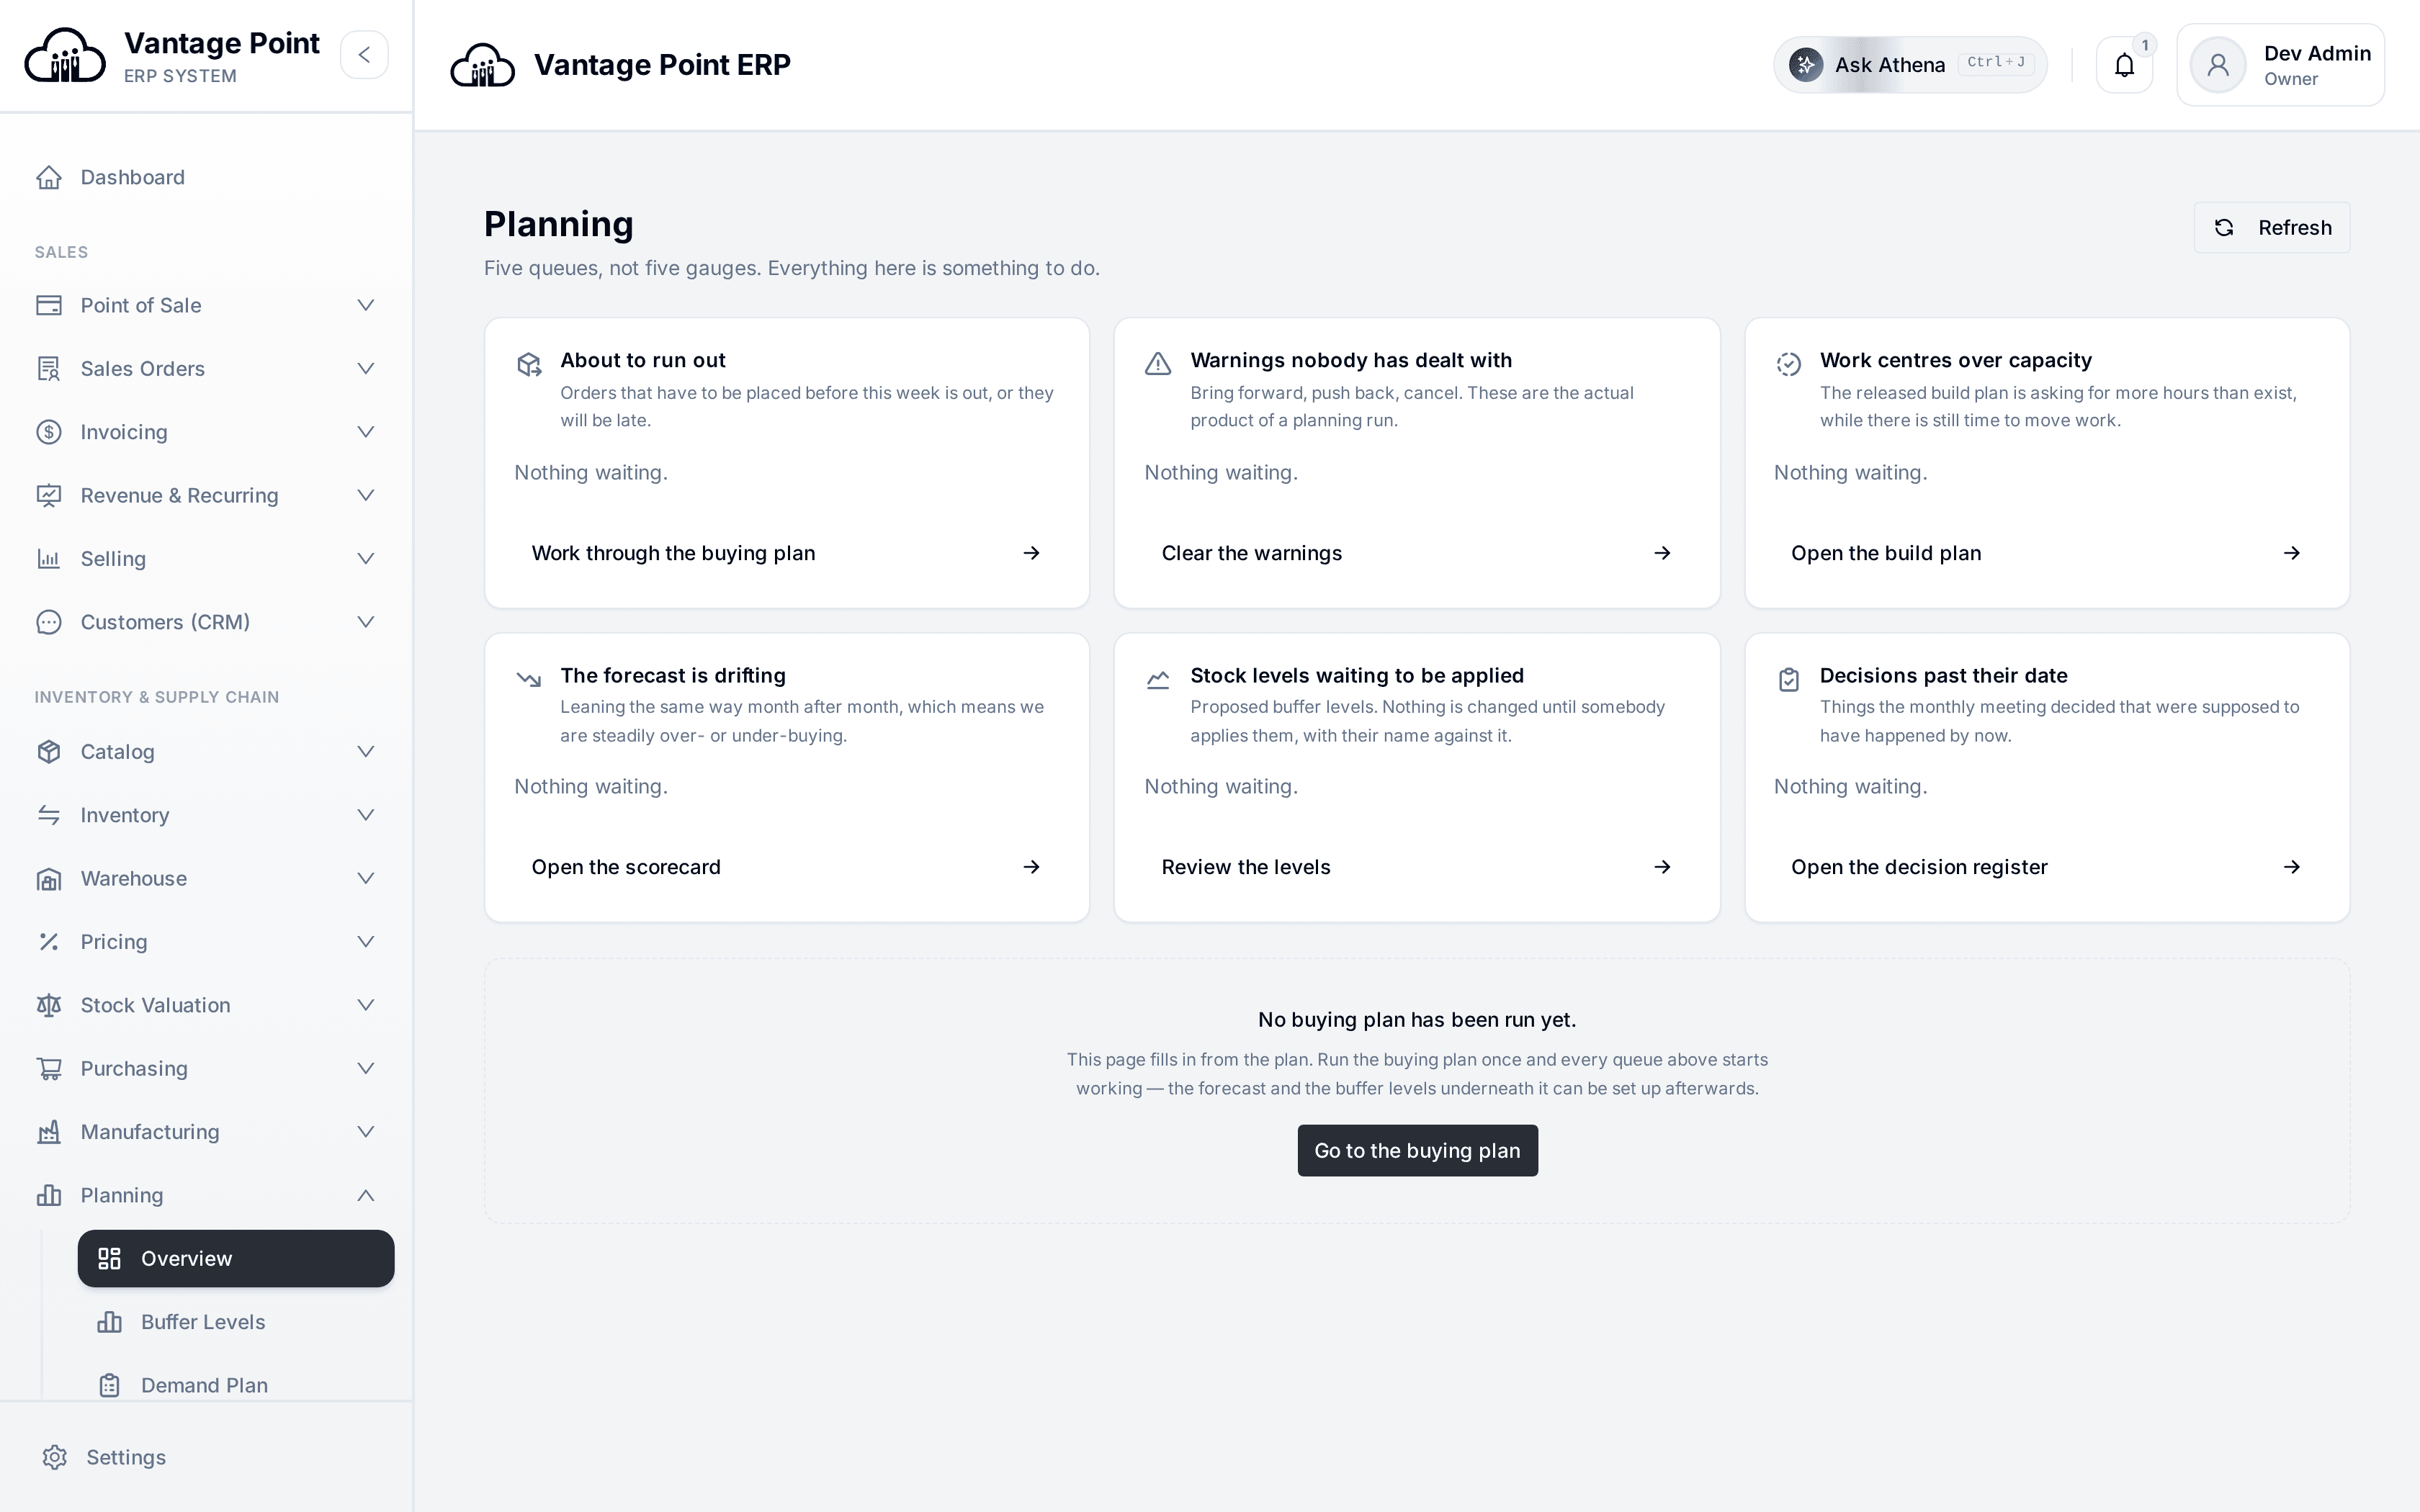2420x1512 pixels.
Task: Open Work through the buying plan link
Action: click(787, 553)
